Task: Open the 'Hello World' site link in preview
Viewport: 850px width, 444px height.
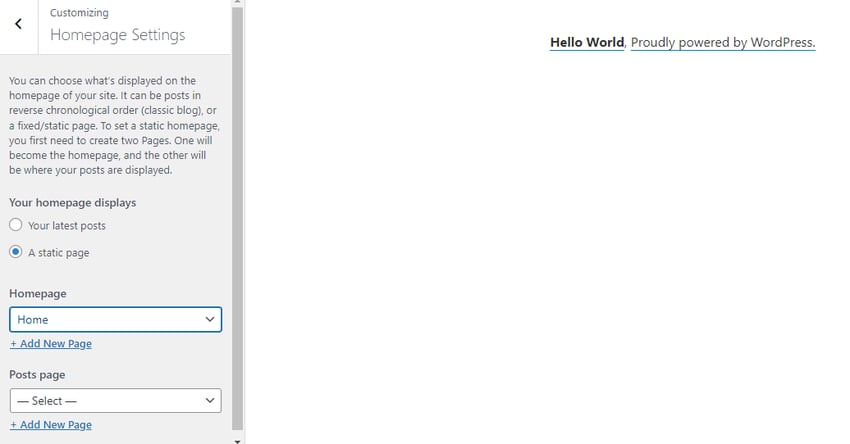Action: 587,43
